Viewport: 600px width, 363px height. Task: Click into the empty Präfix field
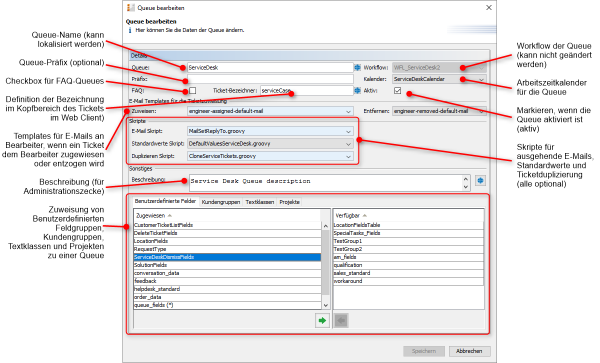click(270, 79)
